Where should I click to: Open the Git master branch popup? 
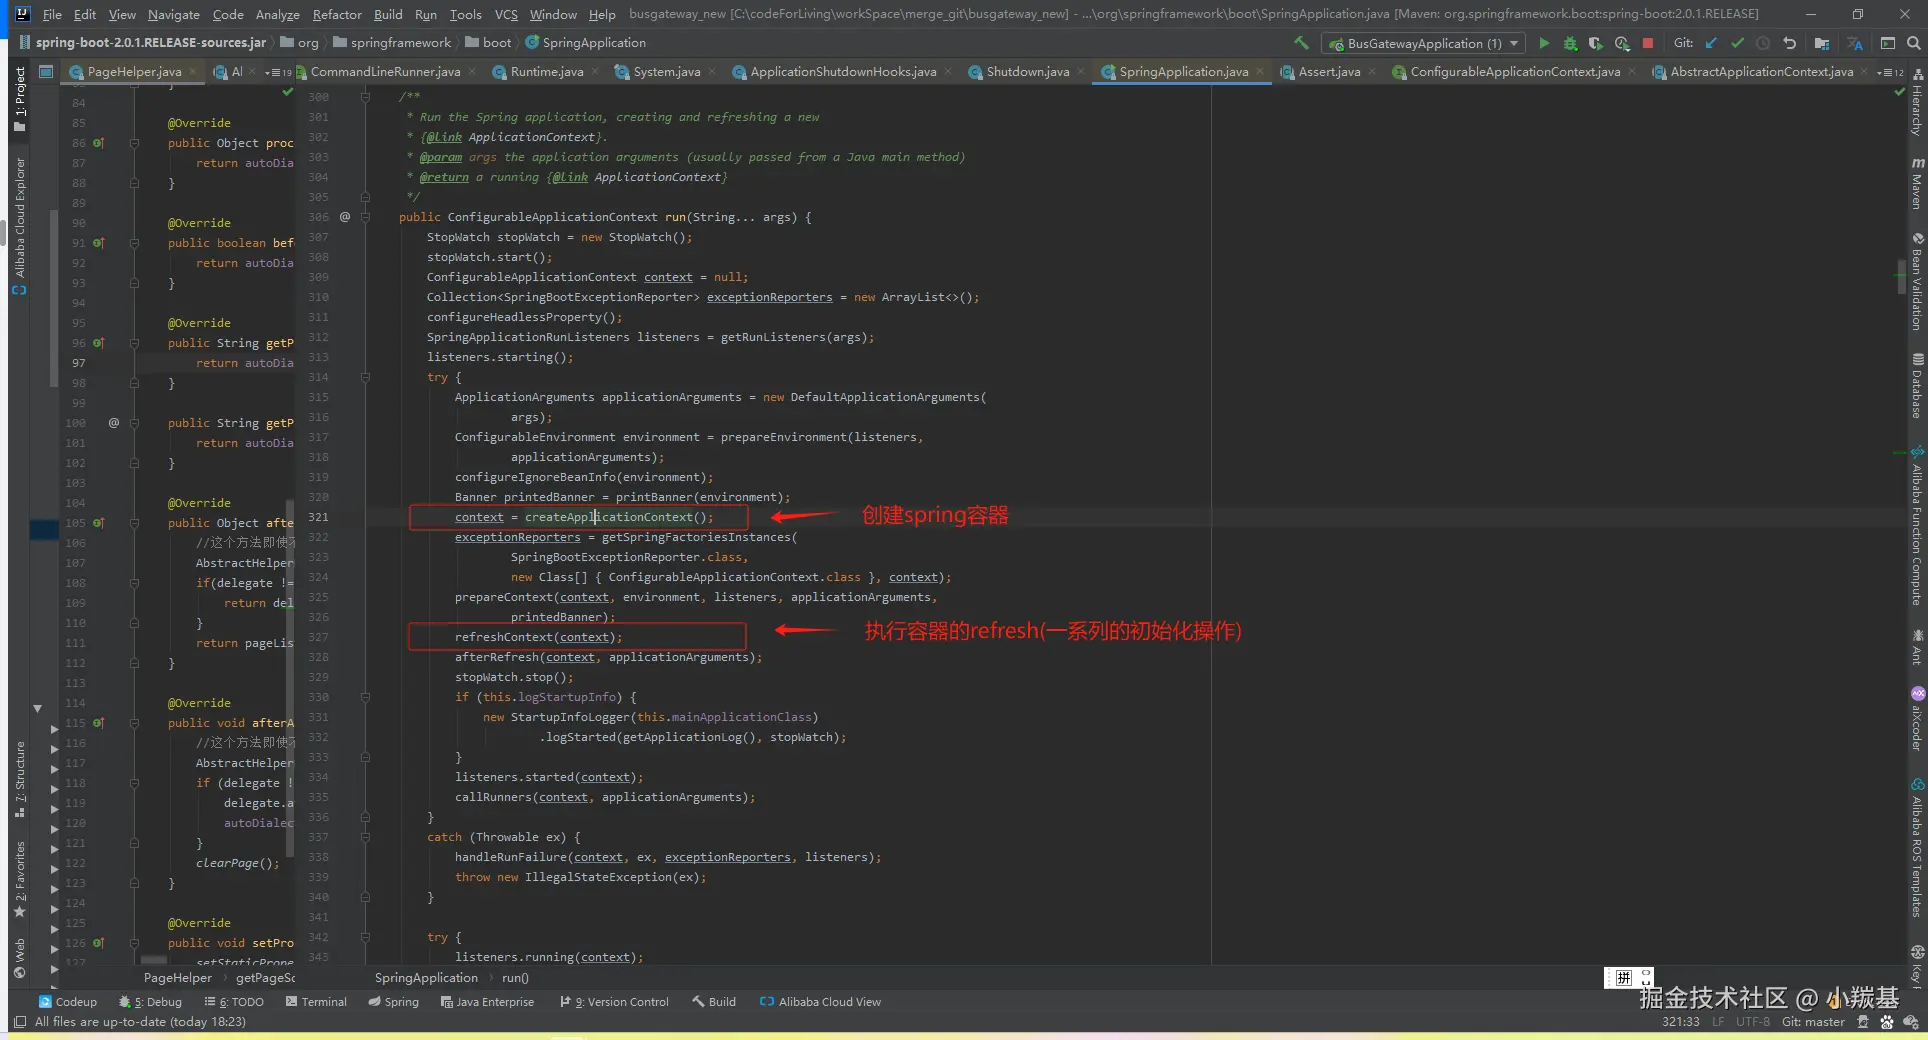[1813, 1022]
